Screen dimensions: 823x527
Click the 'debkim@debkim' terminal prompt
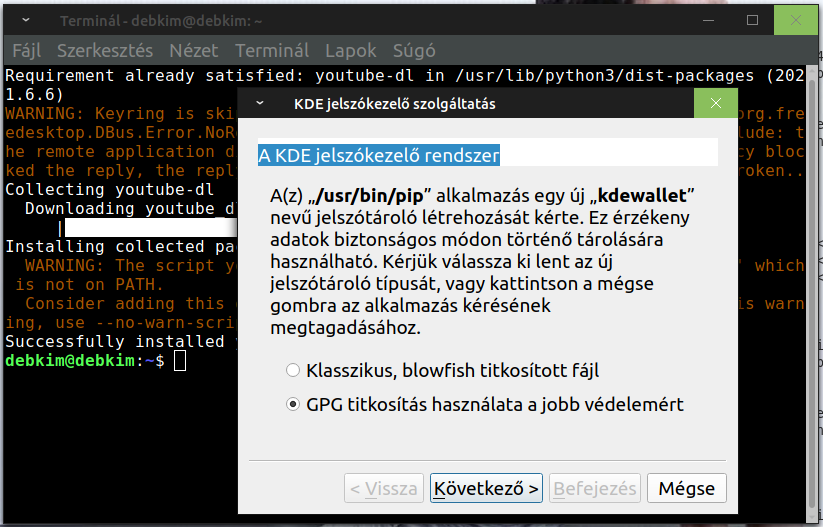[x=70, y=361]
